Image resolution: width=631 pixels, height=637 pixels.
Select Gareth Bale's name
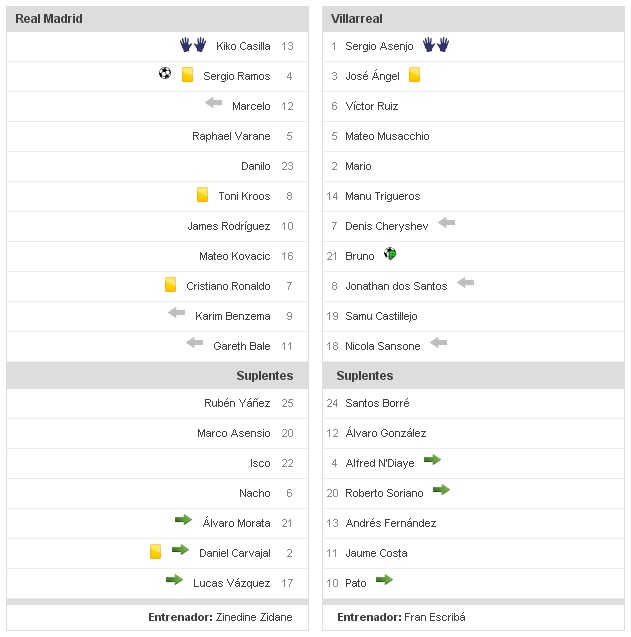pos(242,346)
